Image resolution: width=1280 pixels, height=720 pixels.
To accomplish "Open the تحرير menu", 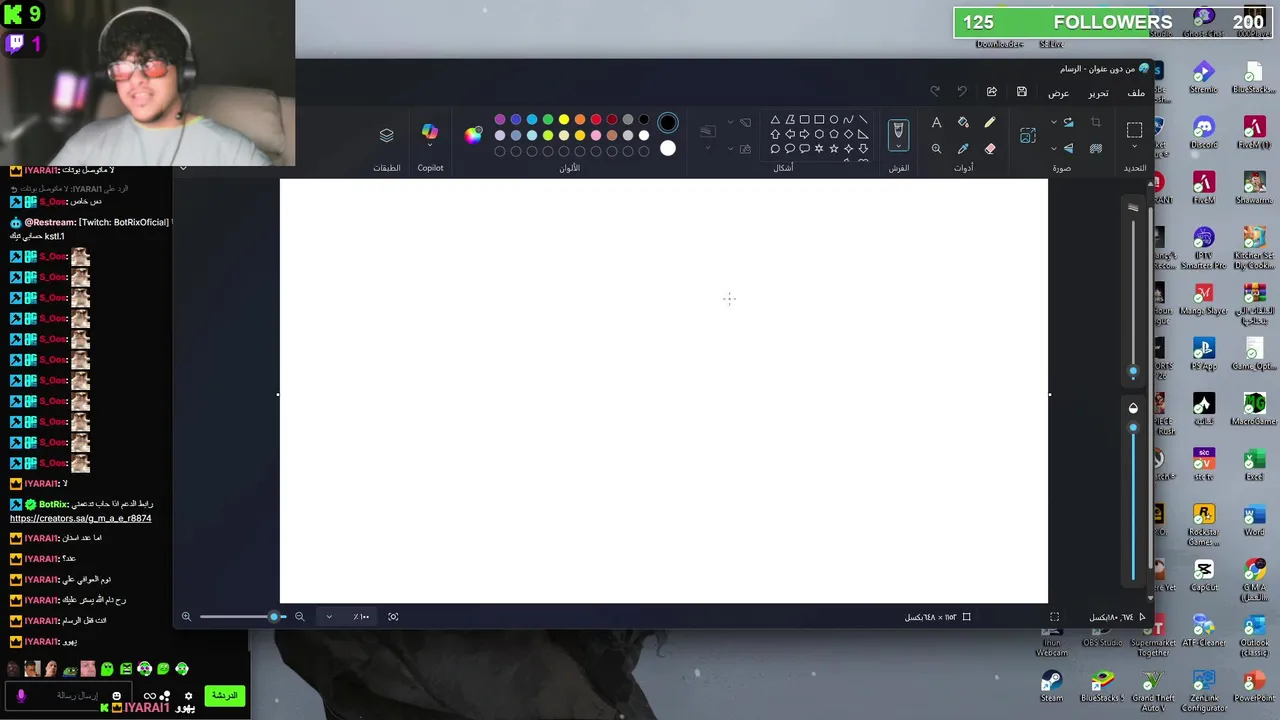I will (x=1098, y=93).
